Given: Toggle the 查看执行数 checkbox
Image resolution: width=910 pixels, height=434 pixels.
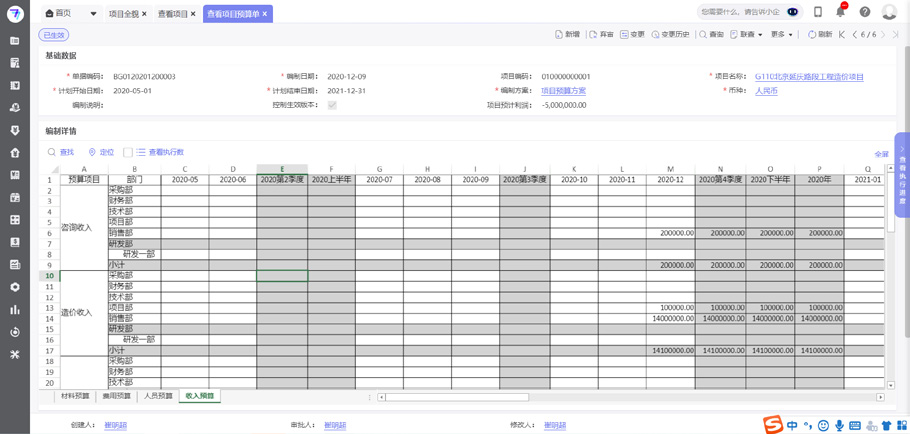Looking at the screenshot, I should click(x=128, y=152).
